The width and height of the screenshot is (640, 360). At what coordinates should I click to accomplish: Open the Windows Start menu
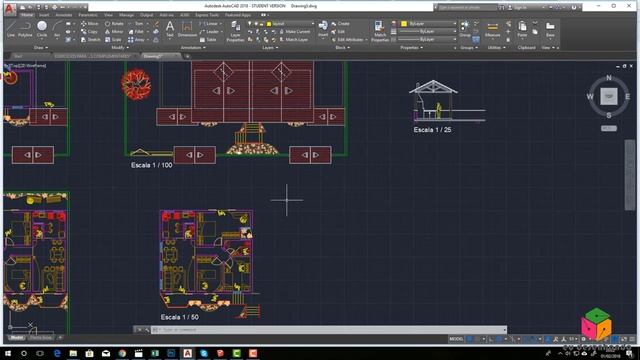tap(7, 353)
